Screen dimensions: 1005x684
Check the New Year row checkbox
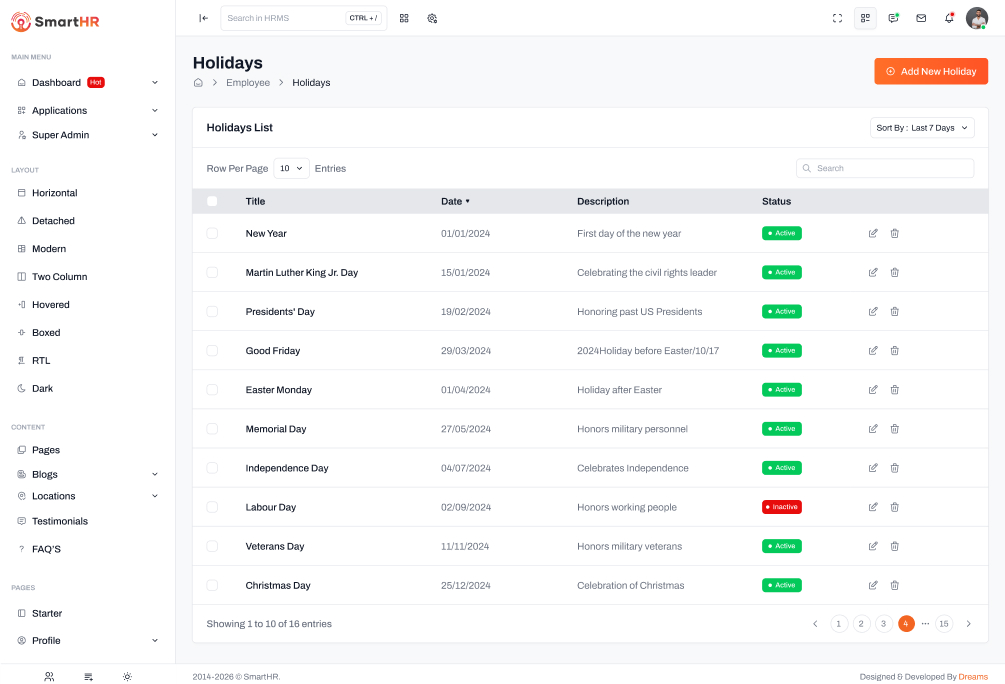click(x=212, y=233)
